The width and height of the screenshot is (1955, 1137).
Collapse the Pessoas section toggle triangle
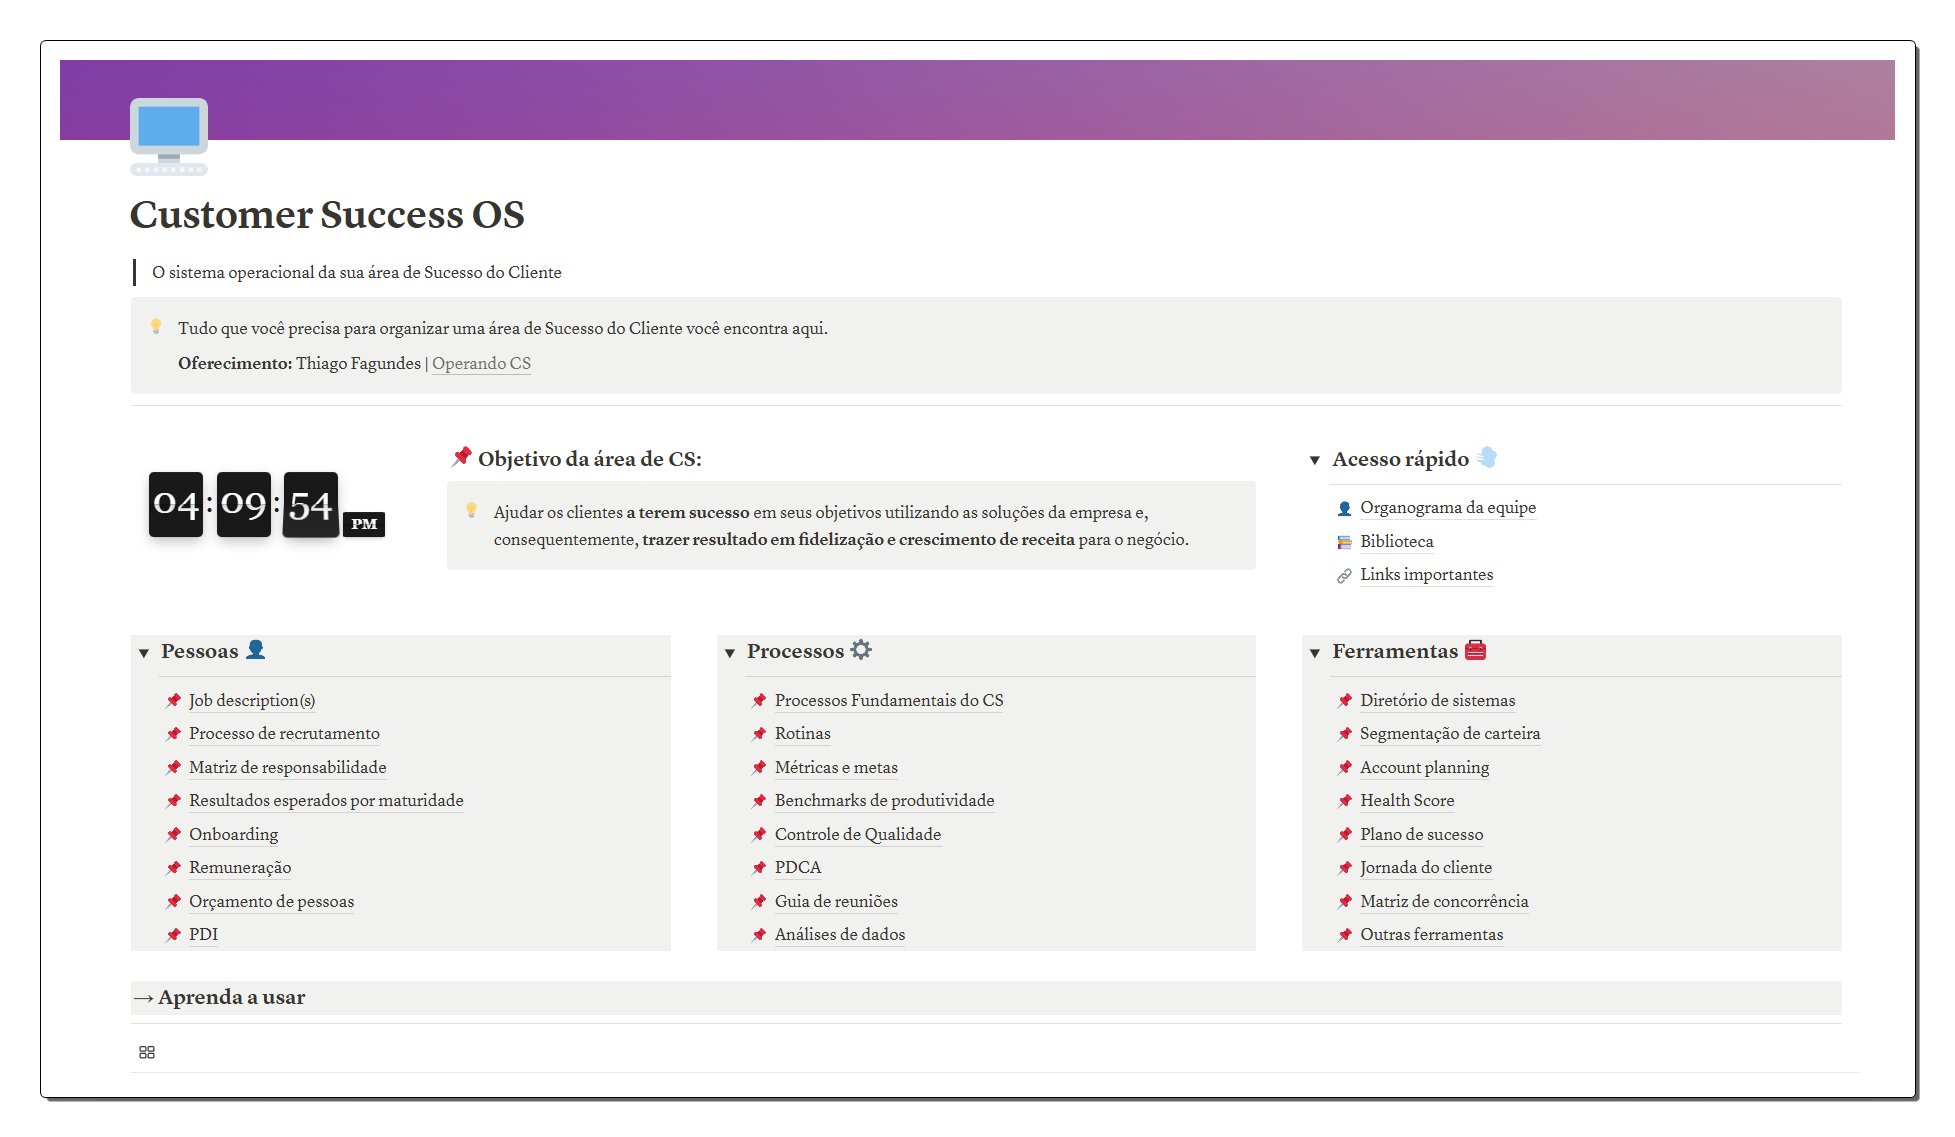[144, 653]
